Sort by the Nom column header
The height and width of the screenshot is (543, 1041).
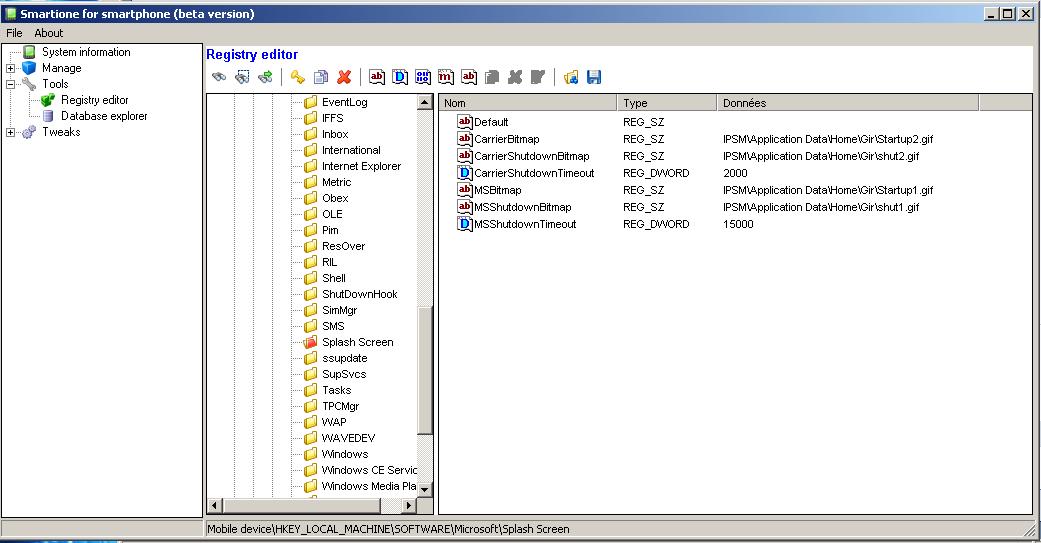coord(528,103)
